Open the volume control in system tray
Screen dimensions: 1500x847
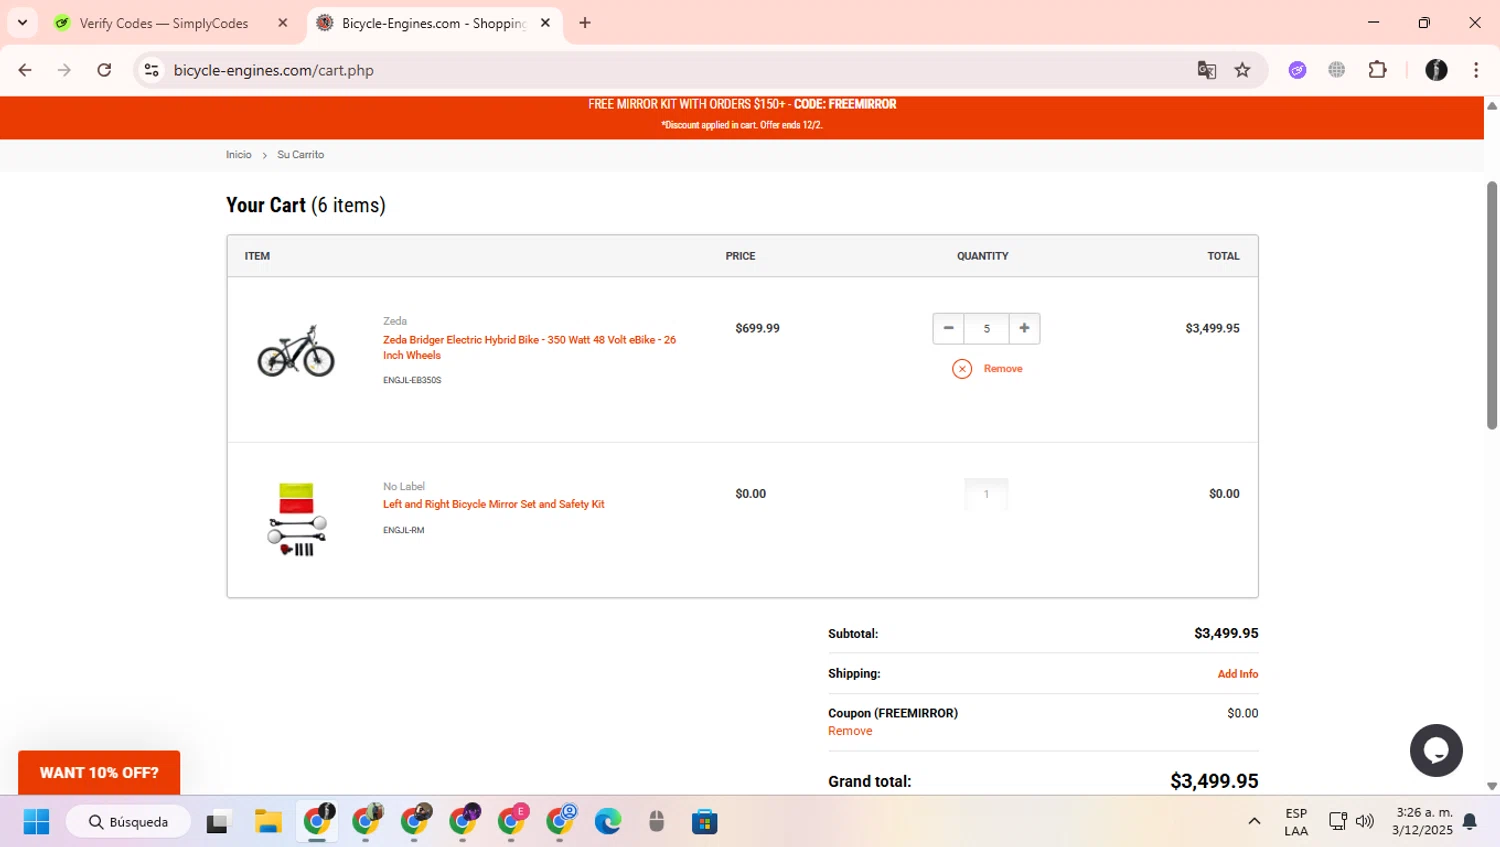[x=1365, y=822]
